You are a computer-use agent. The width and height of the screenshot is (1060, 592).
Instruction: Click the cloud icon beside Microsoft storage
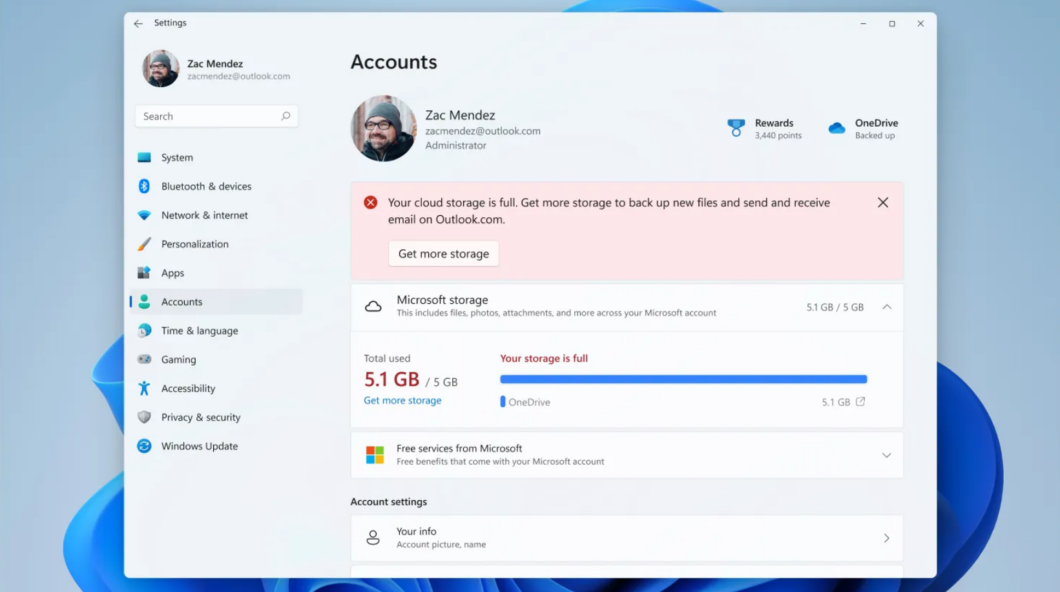373,307
